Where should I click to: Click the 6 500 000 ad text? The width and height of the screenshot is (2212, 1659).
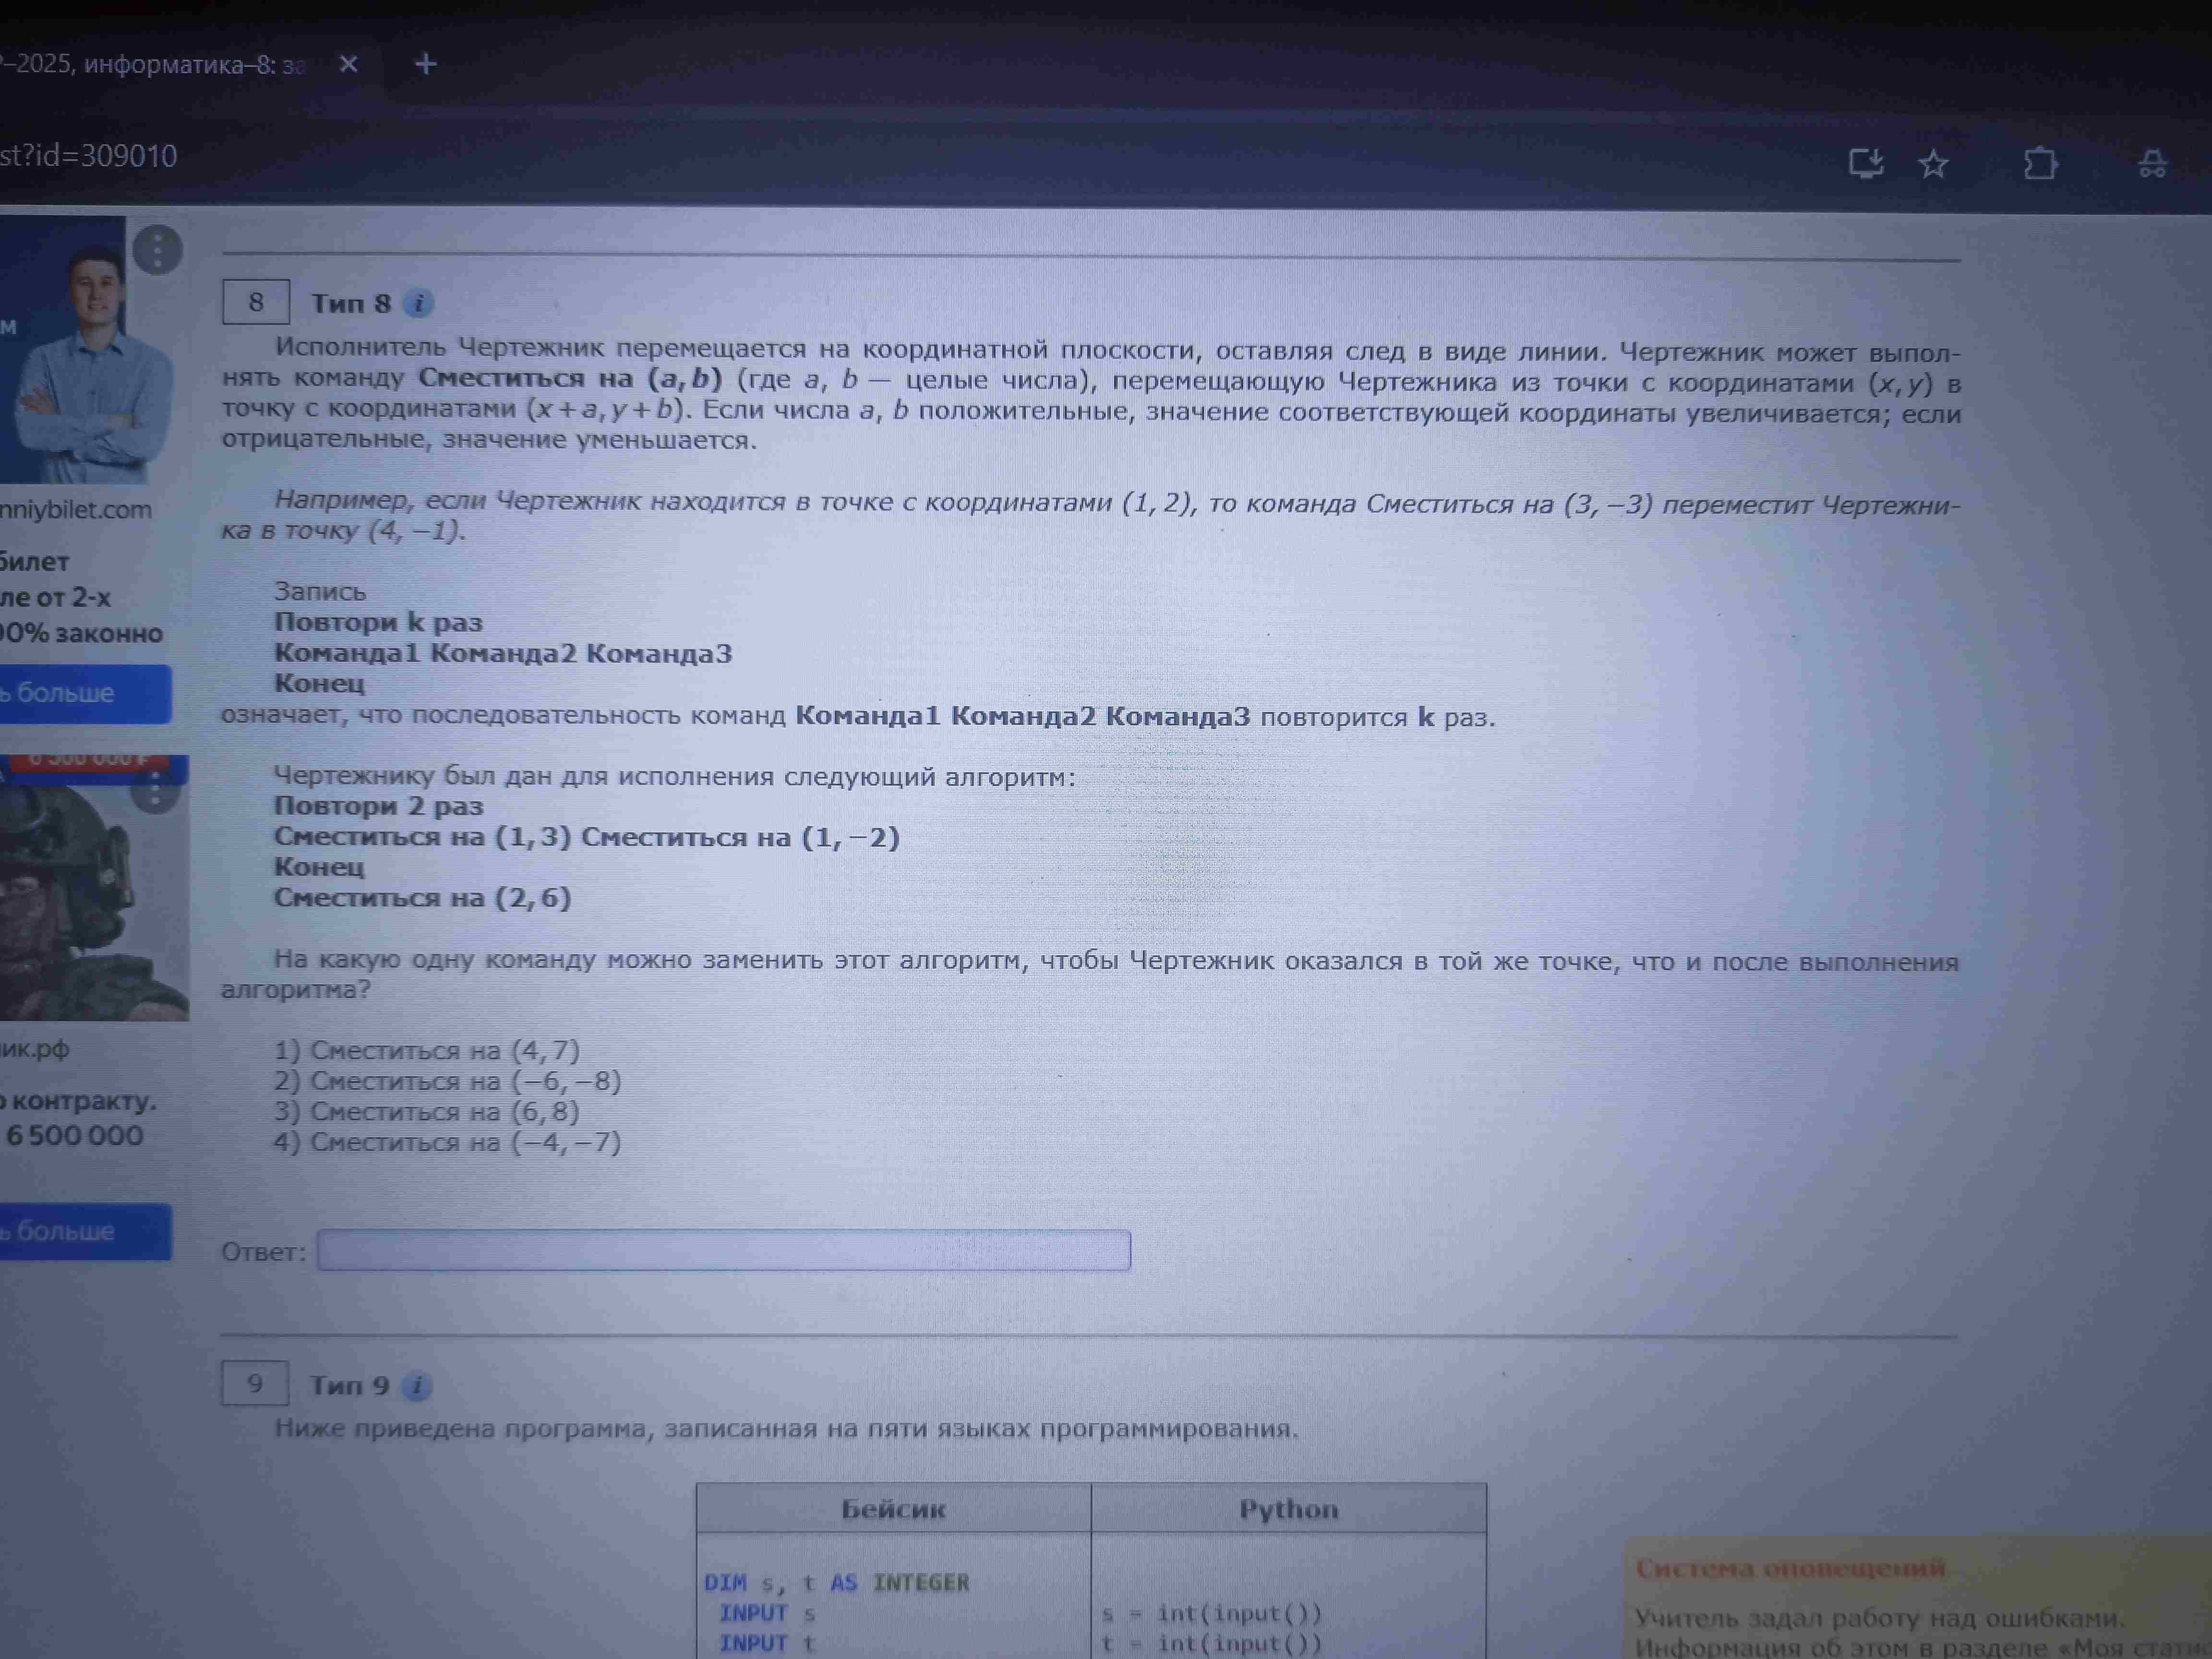[75, 1135]
